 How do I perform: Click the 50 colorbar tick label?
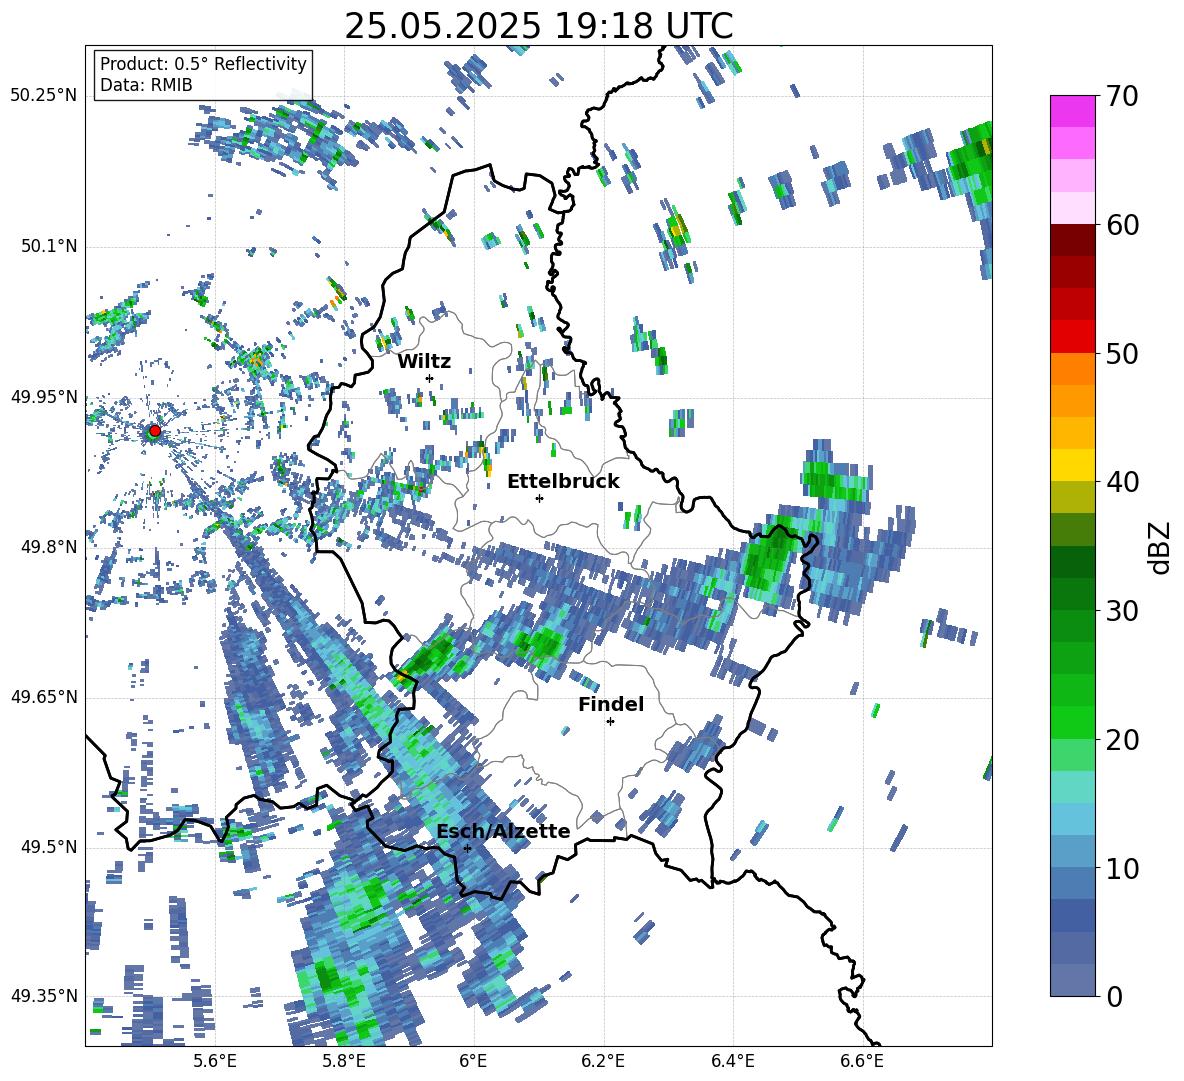(x=1121, y=353)
